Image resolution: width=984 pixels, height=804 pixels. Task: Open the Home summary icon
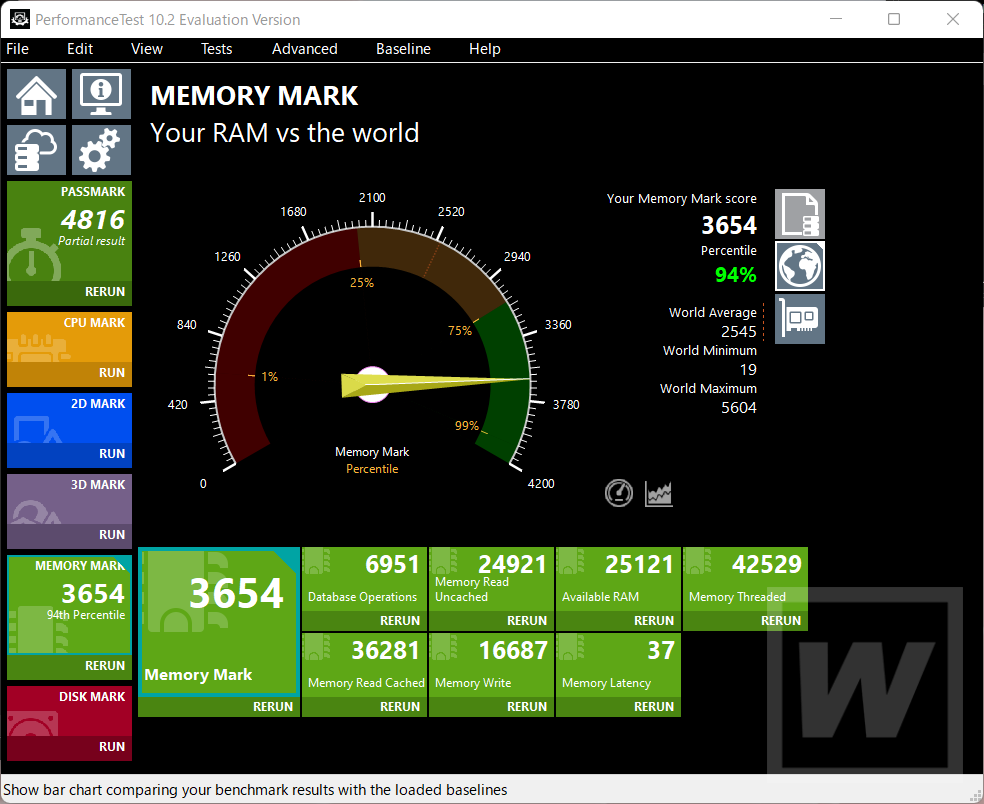pyautogui.click(x=36, y=94)
